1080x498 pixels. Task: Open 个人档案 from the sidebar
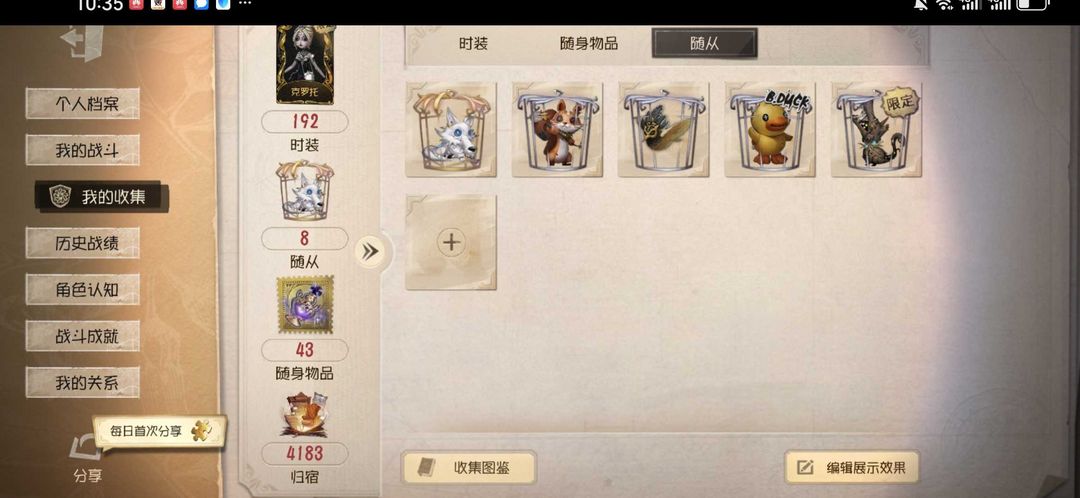[83, 103]
